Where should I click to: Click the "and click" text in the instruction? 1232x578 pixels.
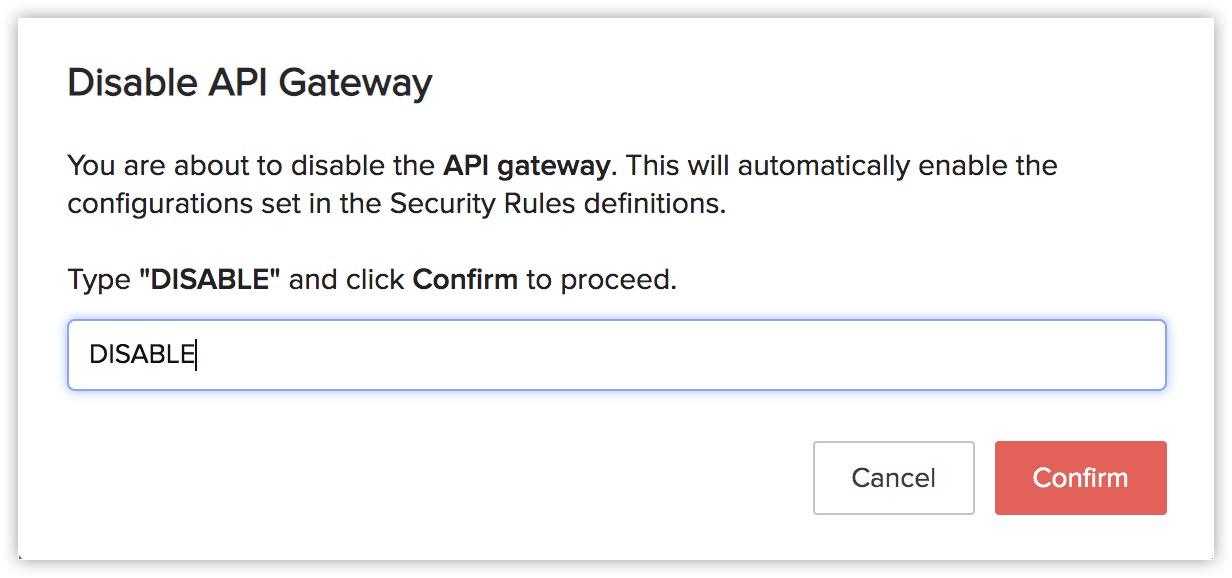click(350, 279)
